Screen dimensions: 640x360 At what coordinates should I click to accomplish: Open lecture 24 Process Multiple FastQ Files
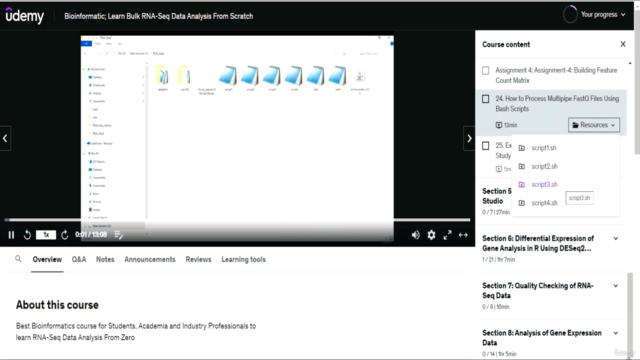(557, 104)
